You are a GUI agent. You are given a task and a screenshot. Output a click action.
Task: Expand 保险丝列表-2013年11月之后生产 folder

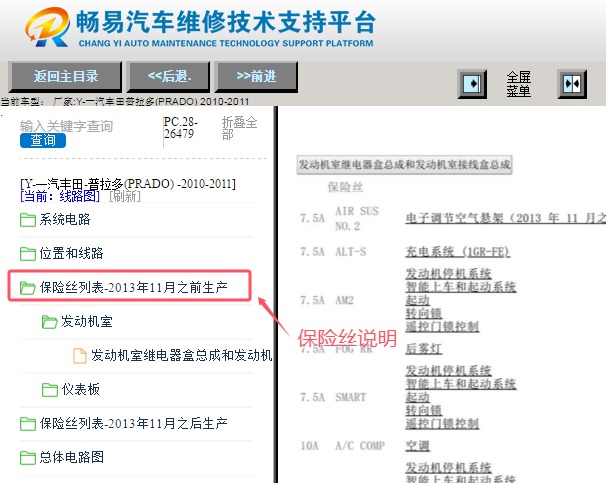coord(134,423)
